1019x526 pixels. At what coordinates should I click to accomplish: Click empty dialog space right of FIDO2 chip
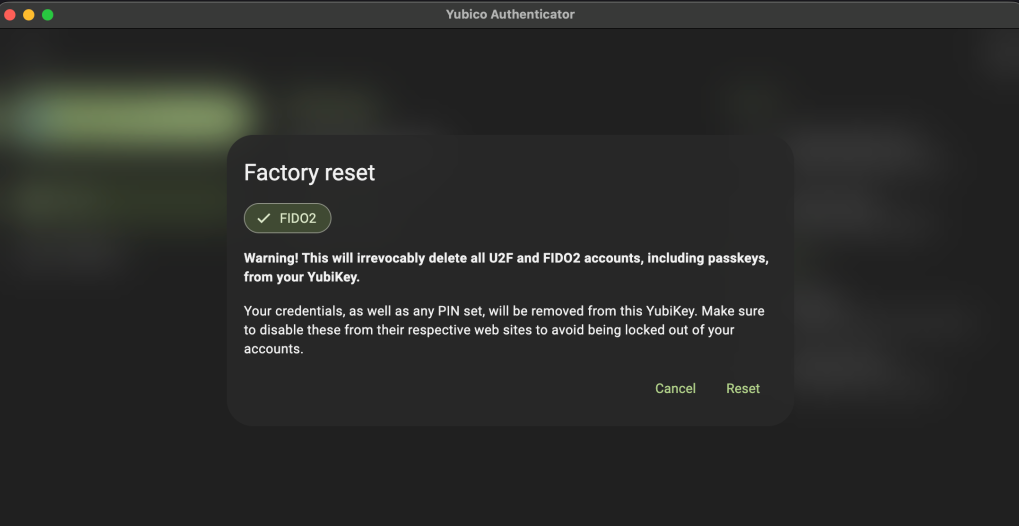[550, 218]
